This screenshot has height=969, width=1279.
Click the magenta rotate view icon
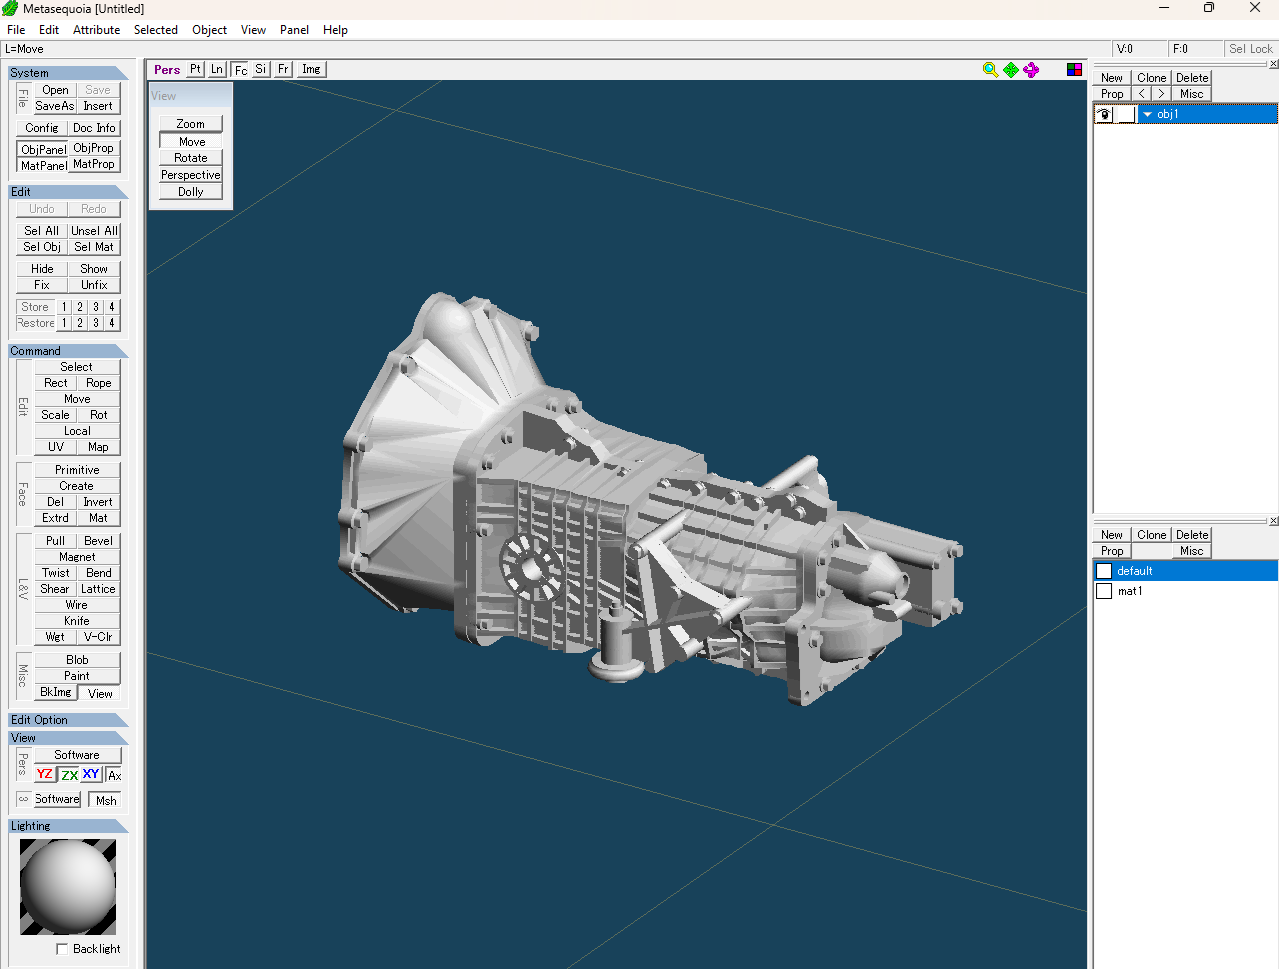[1031, 69]
